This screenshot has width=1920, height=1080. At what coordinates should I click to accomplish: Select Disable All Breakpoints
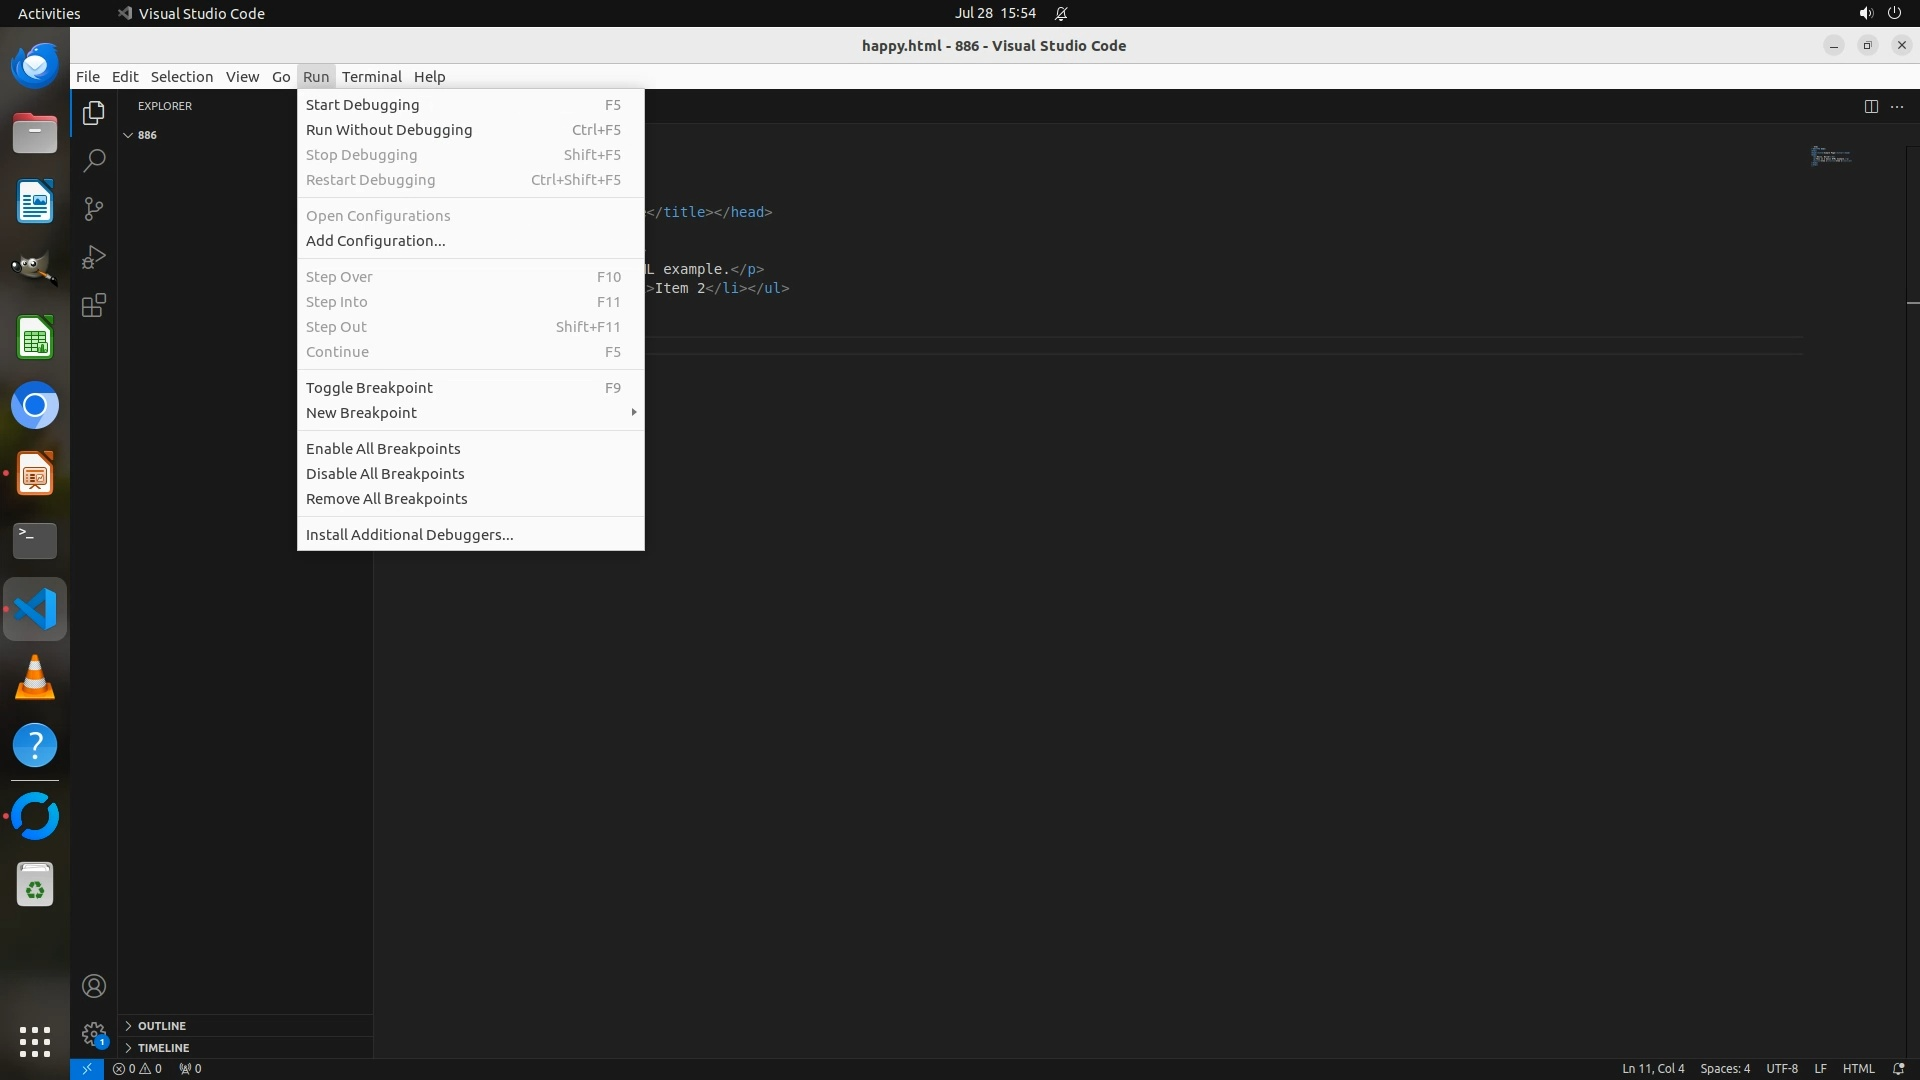coord(385,474)
